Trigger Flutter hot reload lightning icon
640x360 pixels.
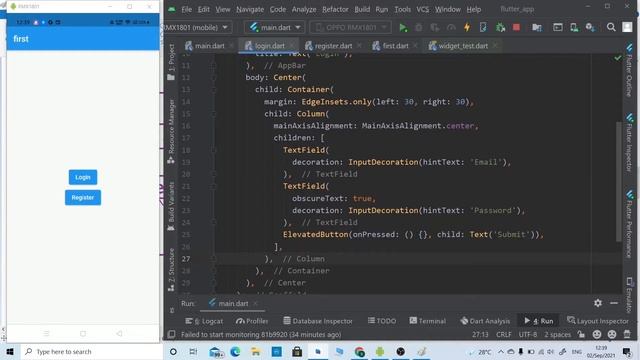tap(467, 27)
